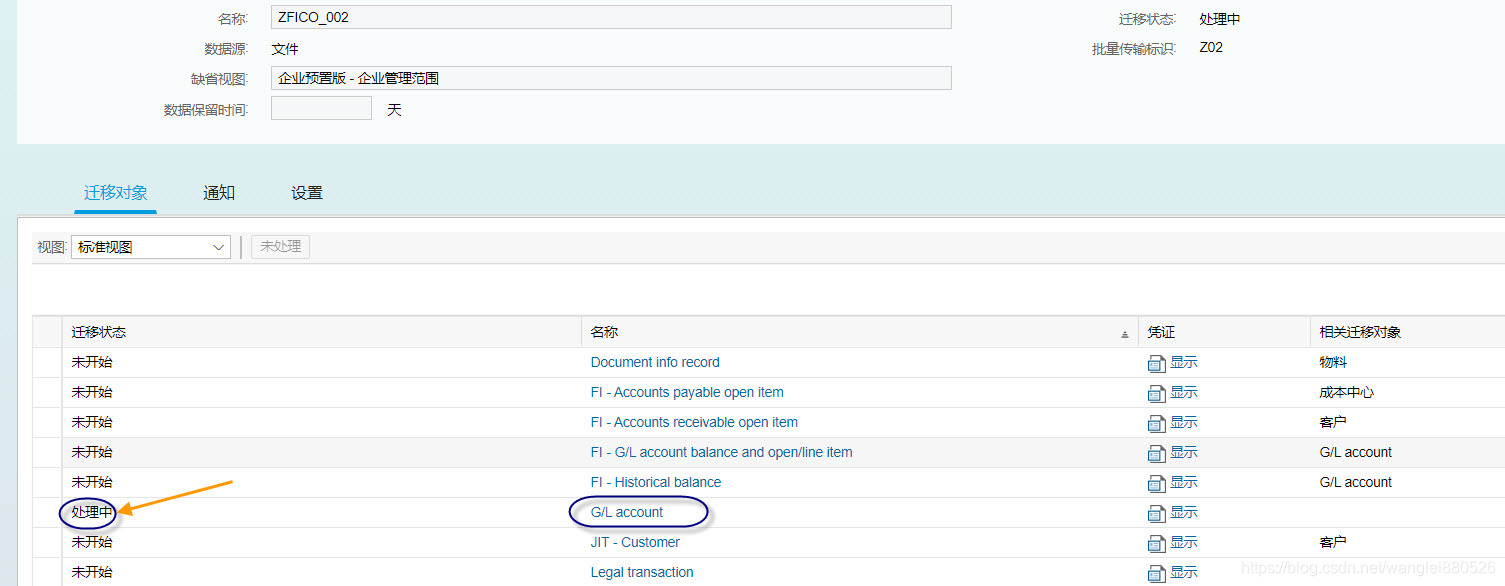1505x586 pixels.
Task: Click 显示 link in Document info record row
Action: [x=1184, y=362]
